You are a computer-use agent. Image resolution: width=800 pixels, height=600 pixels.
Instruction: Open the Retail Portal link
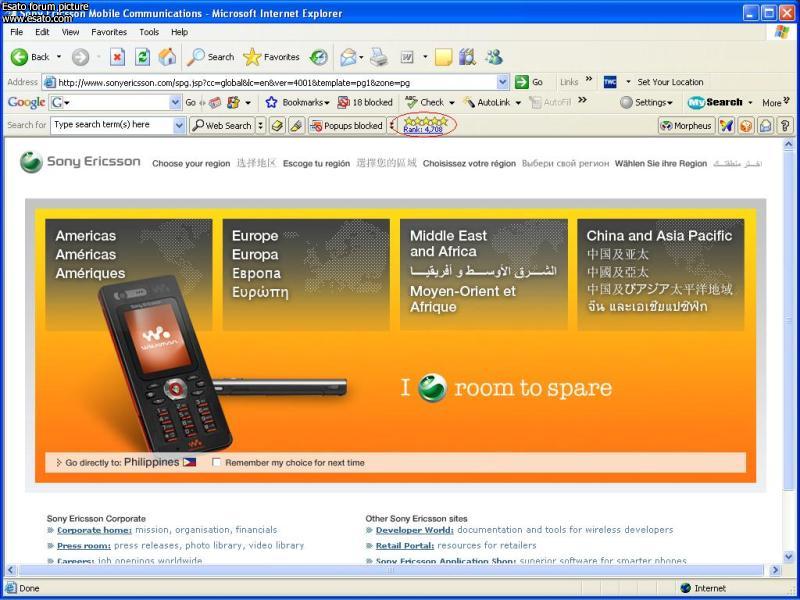click(x=405, y=545)
